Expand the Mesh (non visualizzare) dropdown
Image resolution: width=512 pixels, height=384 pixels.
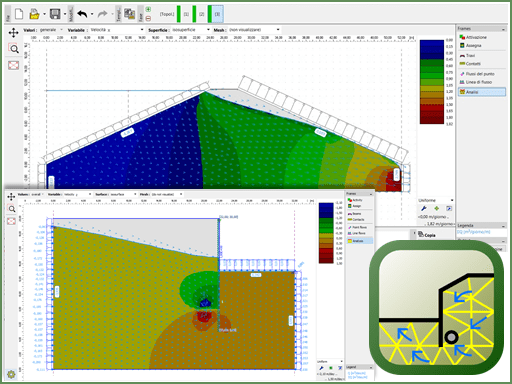(x=254, y=30)
